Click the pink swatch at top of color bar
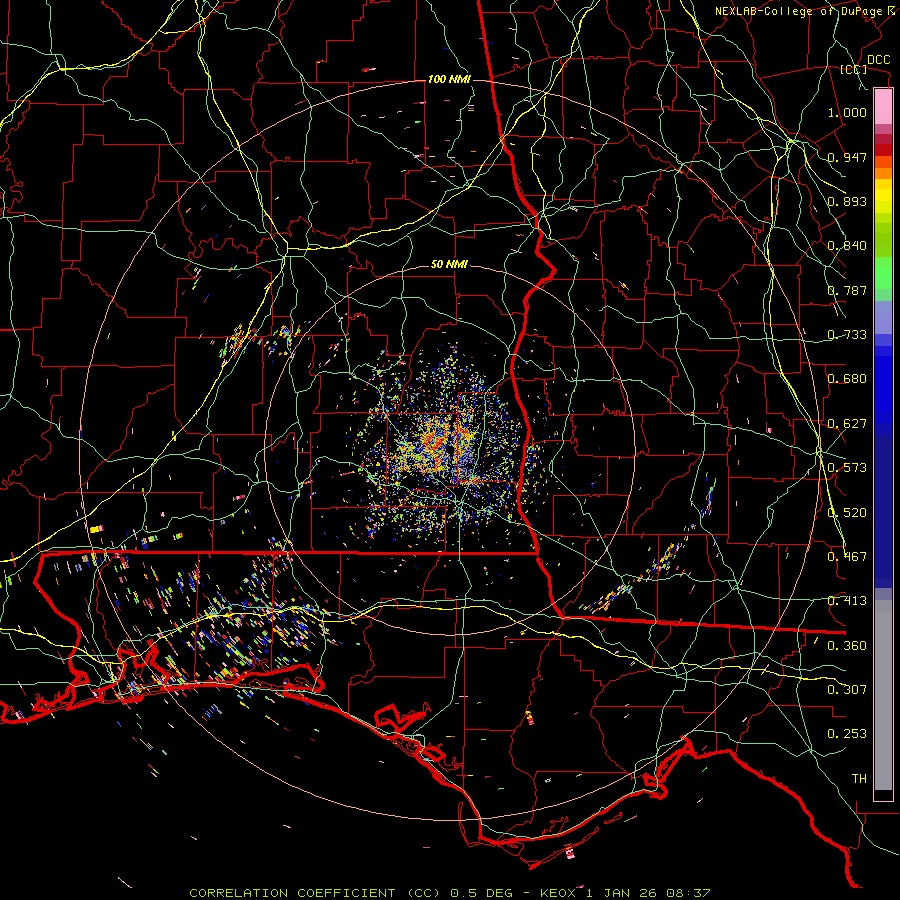This screenshot has height=900, width=900. click(883, 106)
